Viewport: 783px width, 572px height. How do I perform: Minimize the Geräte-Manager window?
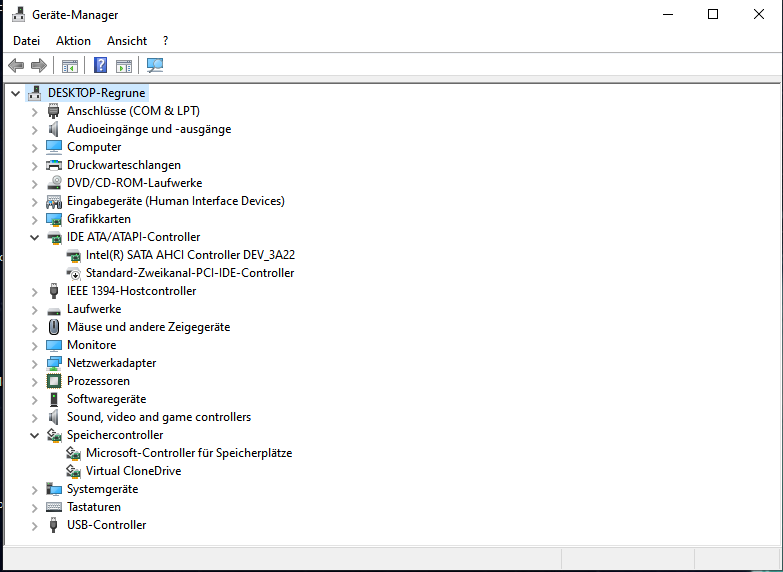click(x=668, y=14)
